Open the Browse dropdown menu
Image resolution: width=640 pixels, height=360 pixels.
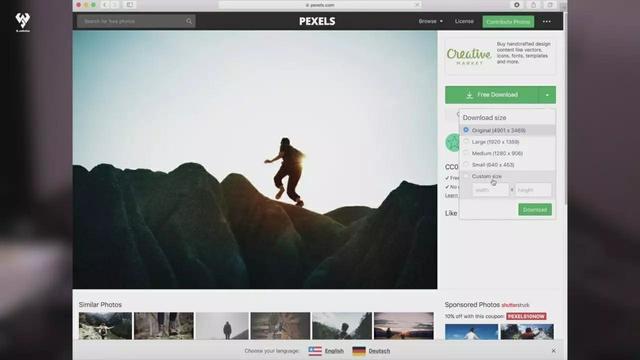pos(431,21)
